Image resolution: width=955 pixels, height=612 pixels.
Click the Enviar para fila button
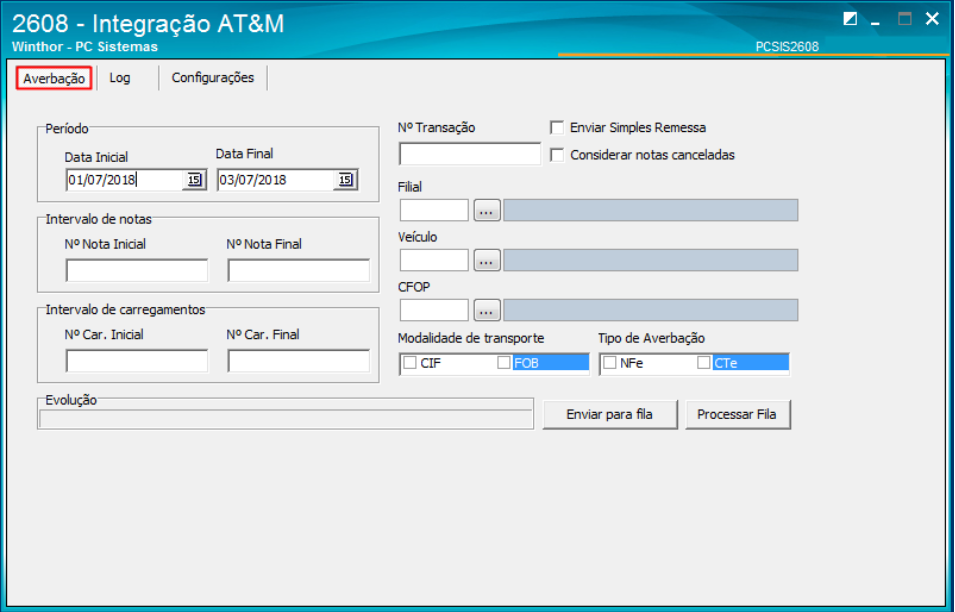610,415
